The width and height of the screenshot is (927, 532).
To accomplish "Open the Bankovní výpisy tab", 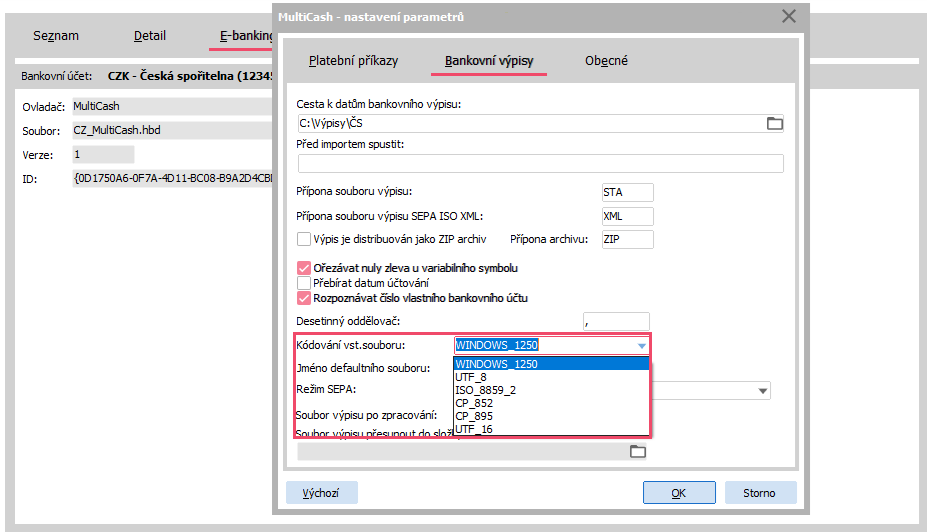I will (x=489, y=60).
